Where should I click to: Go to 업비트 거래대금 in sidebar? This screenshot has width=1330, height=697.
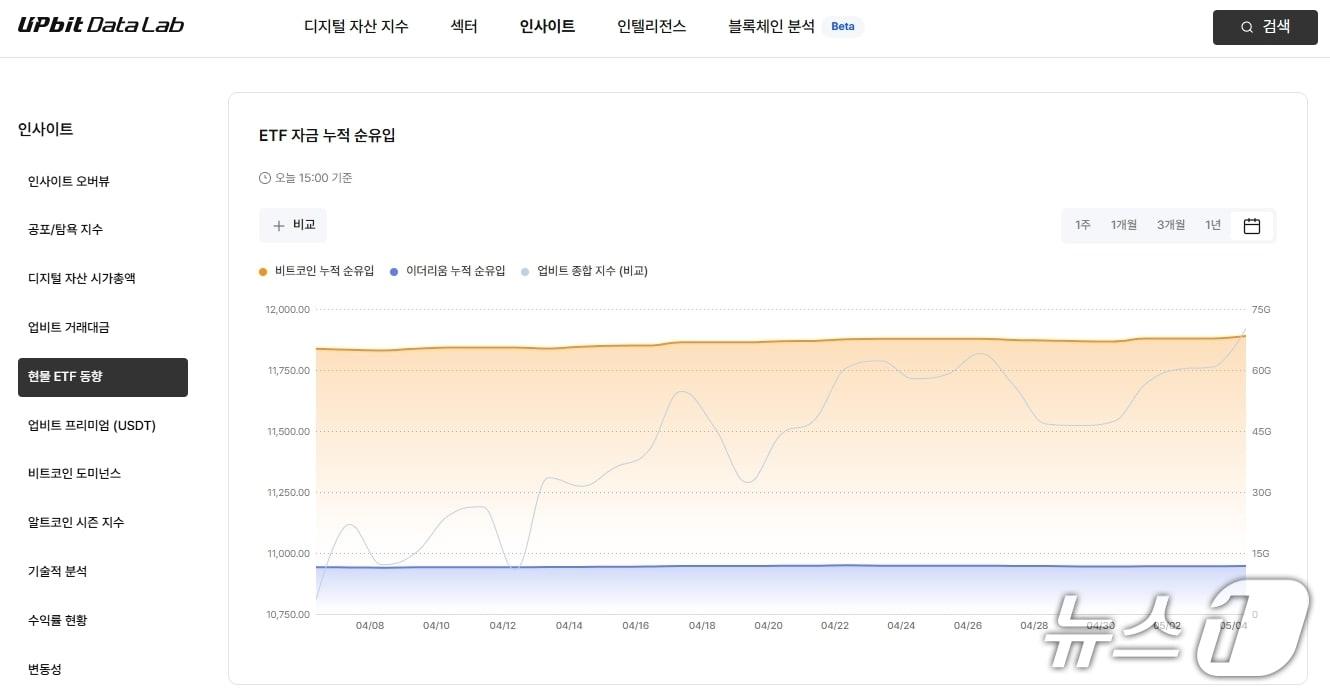tap(69, 328)
